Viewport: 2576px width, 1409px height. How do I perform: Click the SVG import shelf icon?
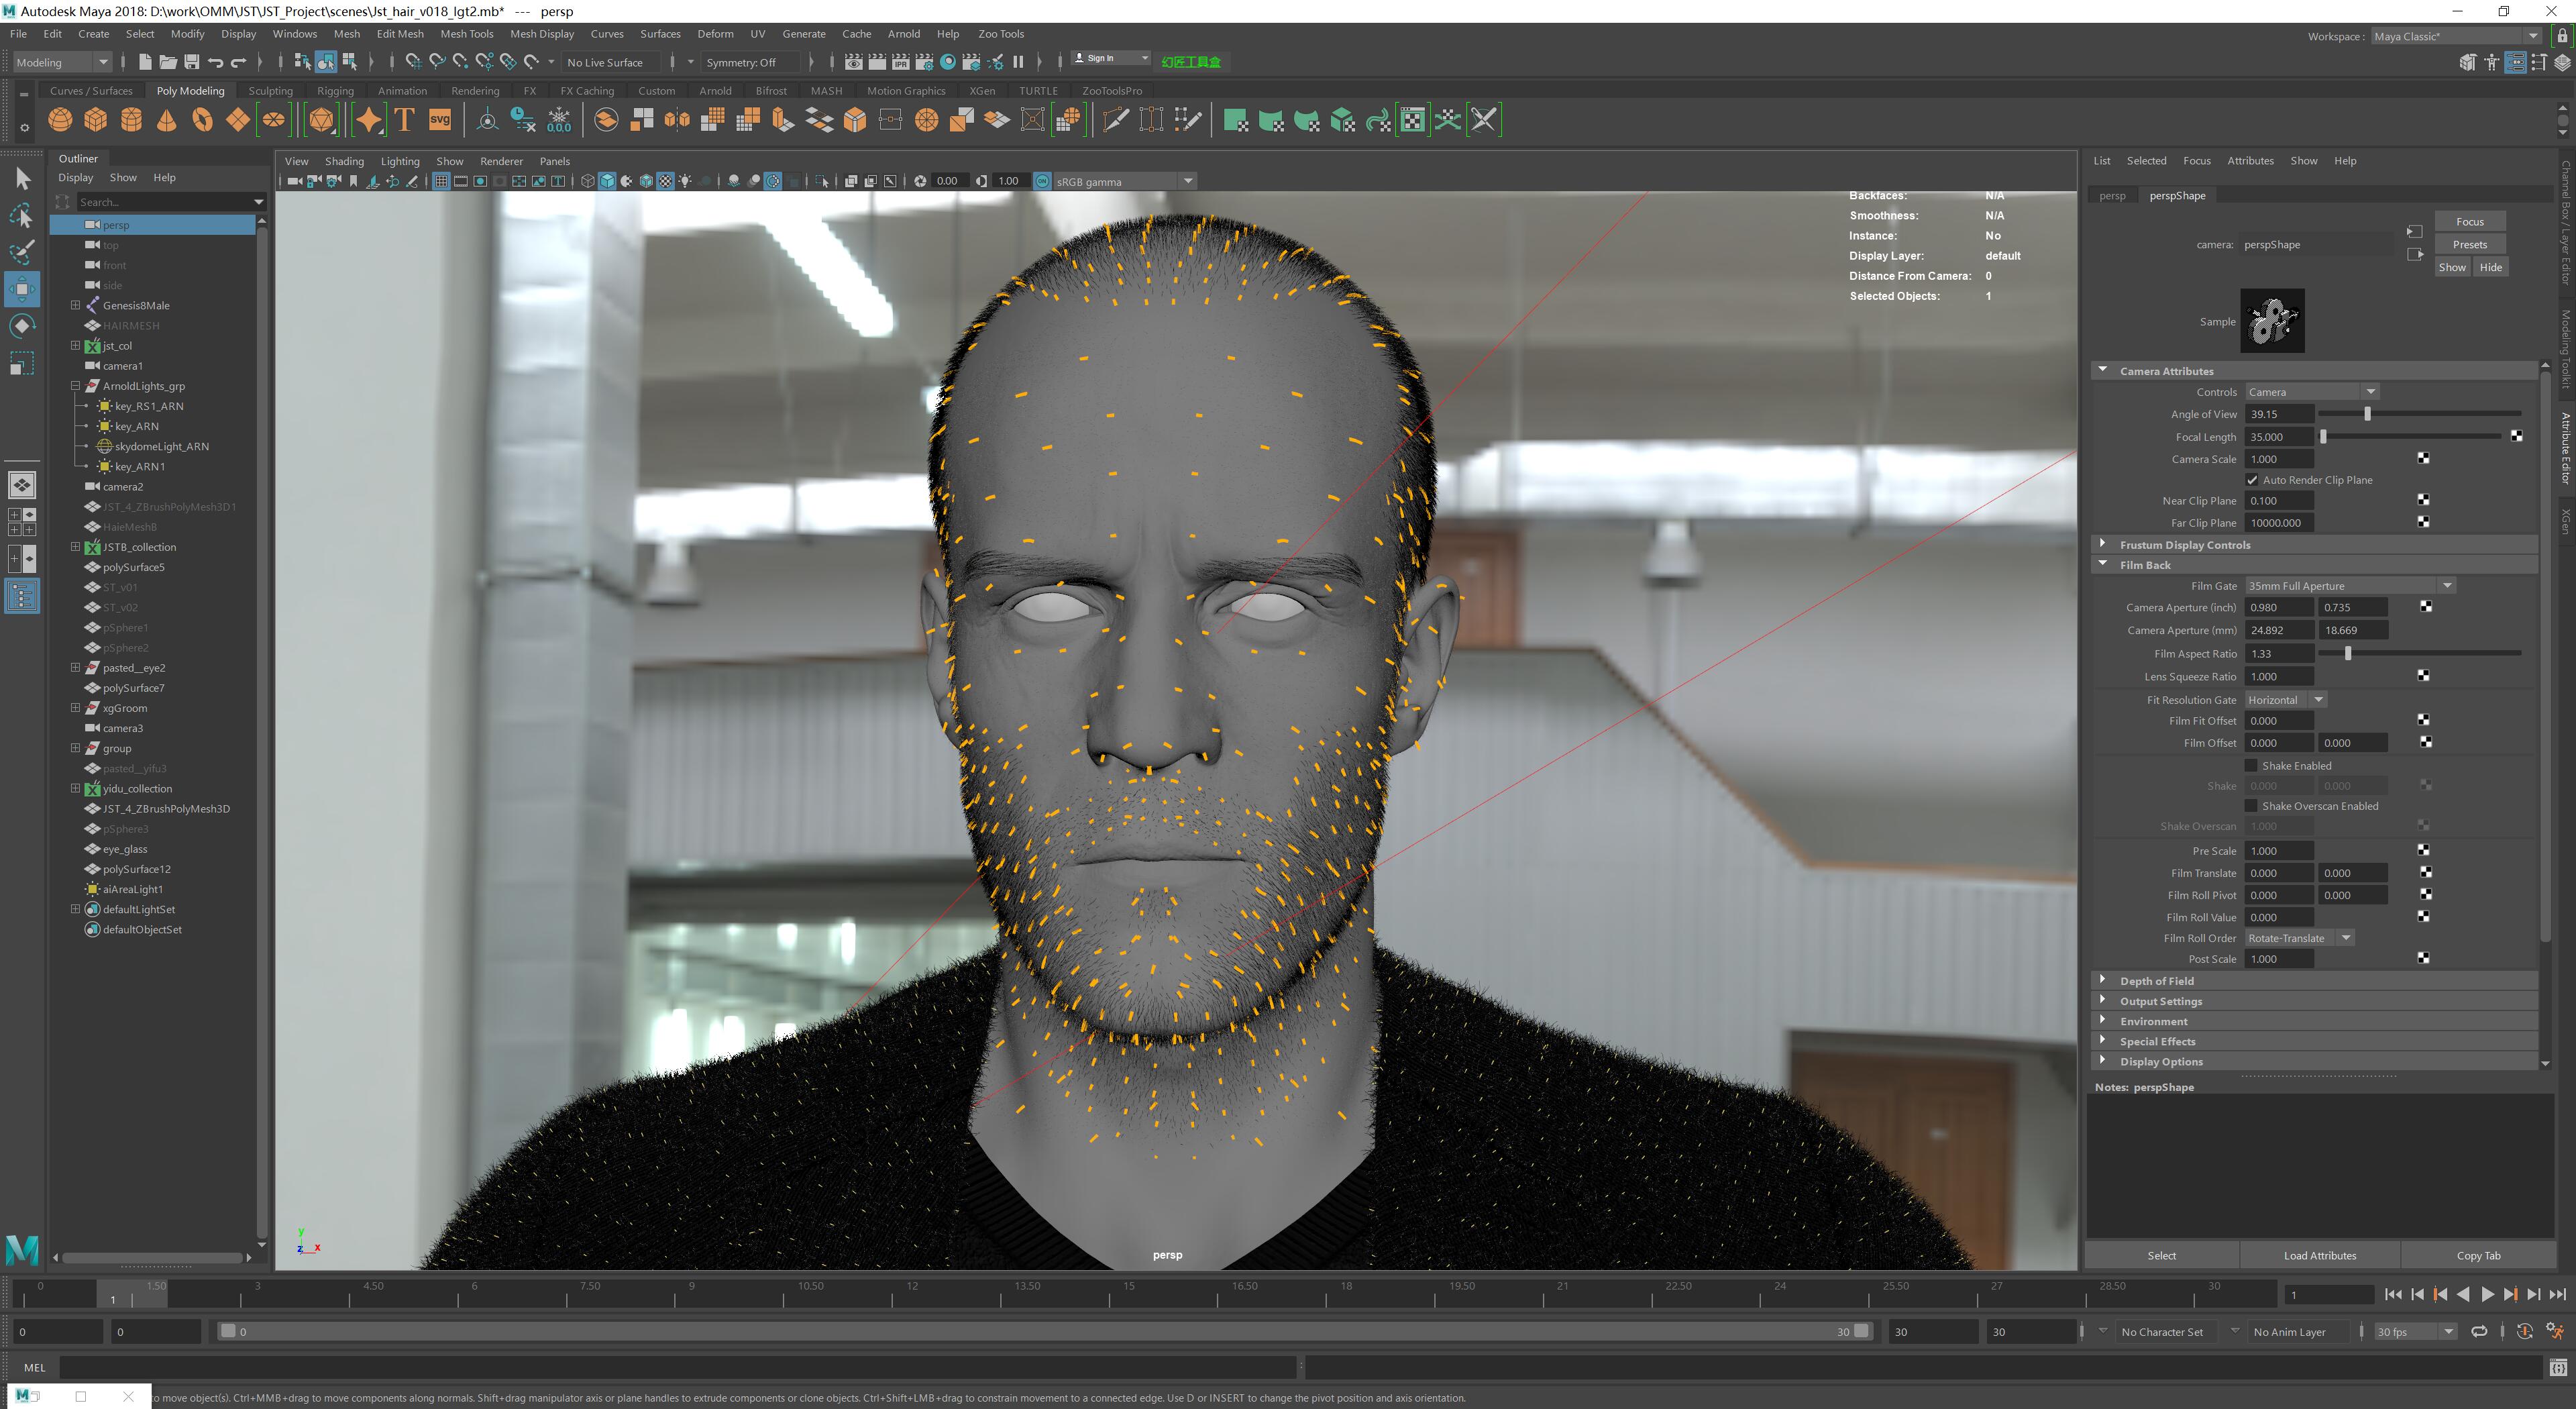440,120
